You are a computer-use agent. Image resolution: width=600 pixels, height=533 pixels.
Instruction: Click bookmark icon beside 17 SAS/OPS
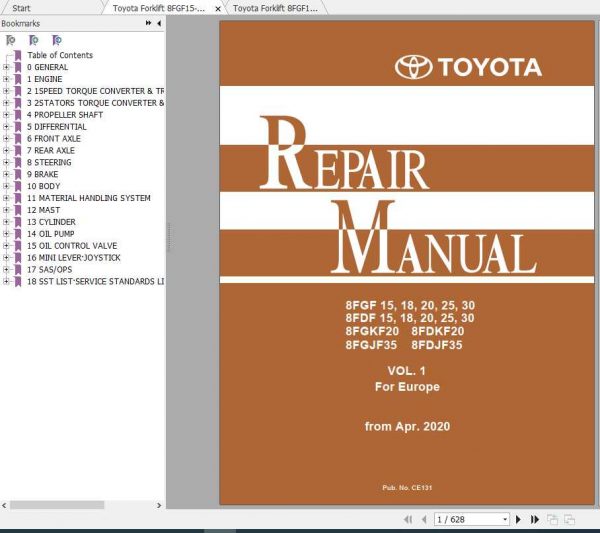click(18, 270)
